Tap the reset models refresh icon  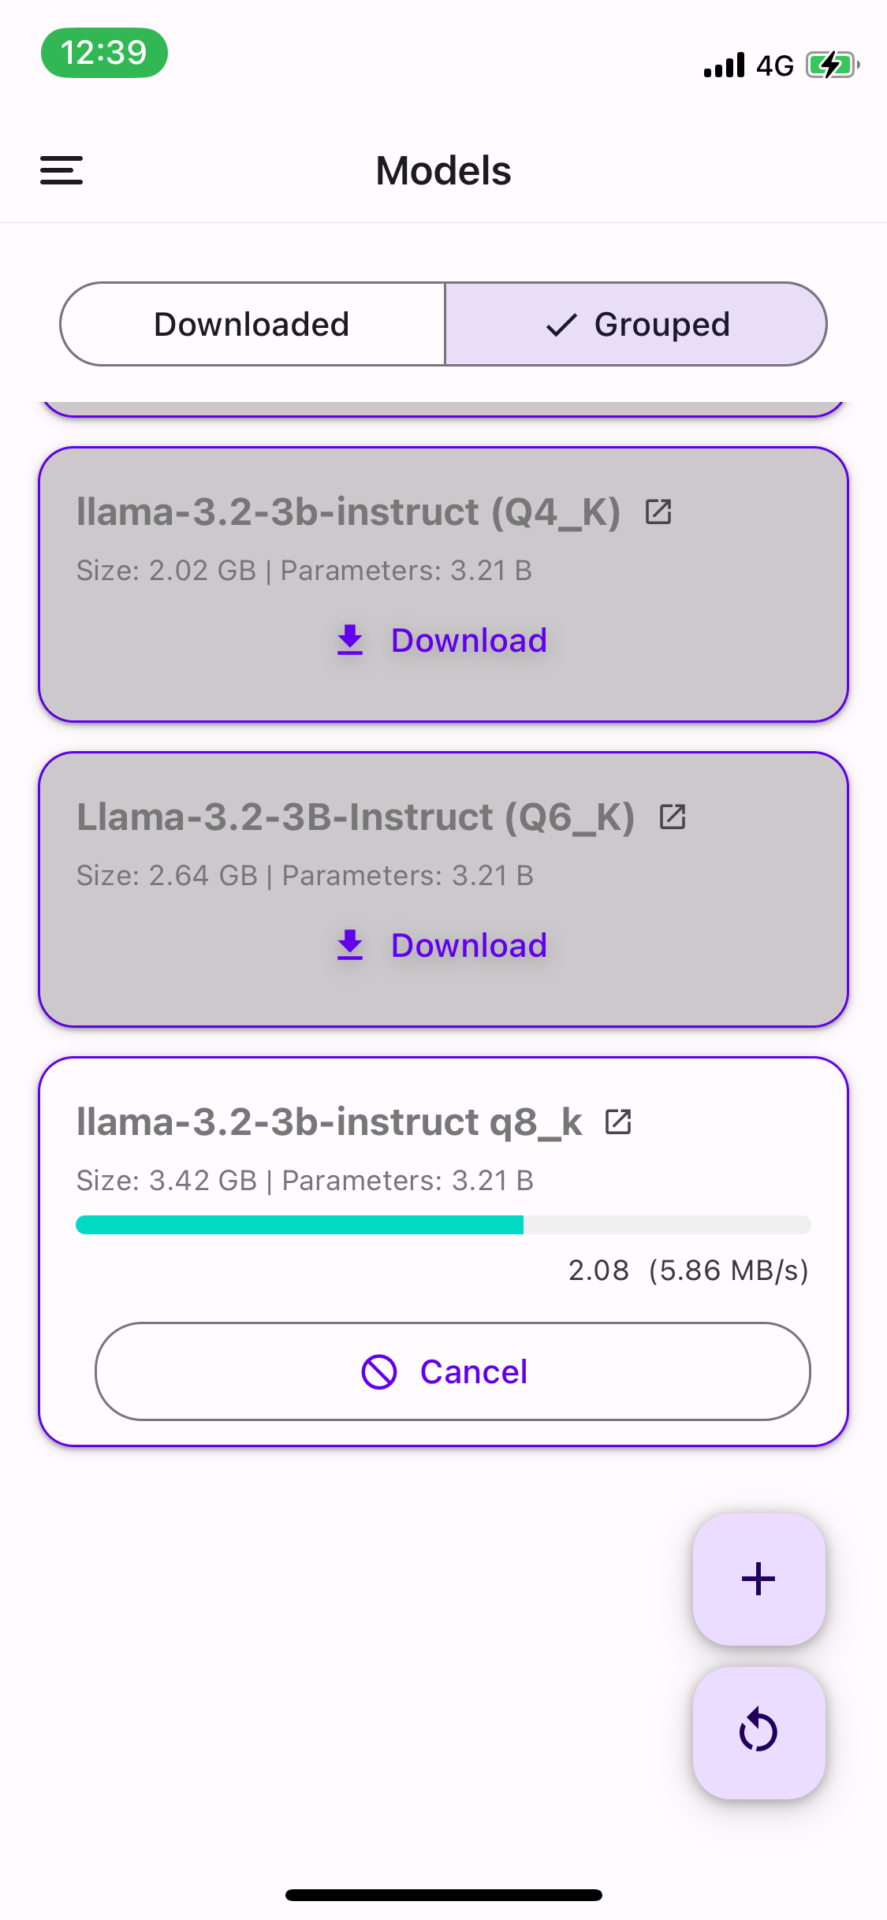758,1732
